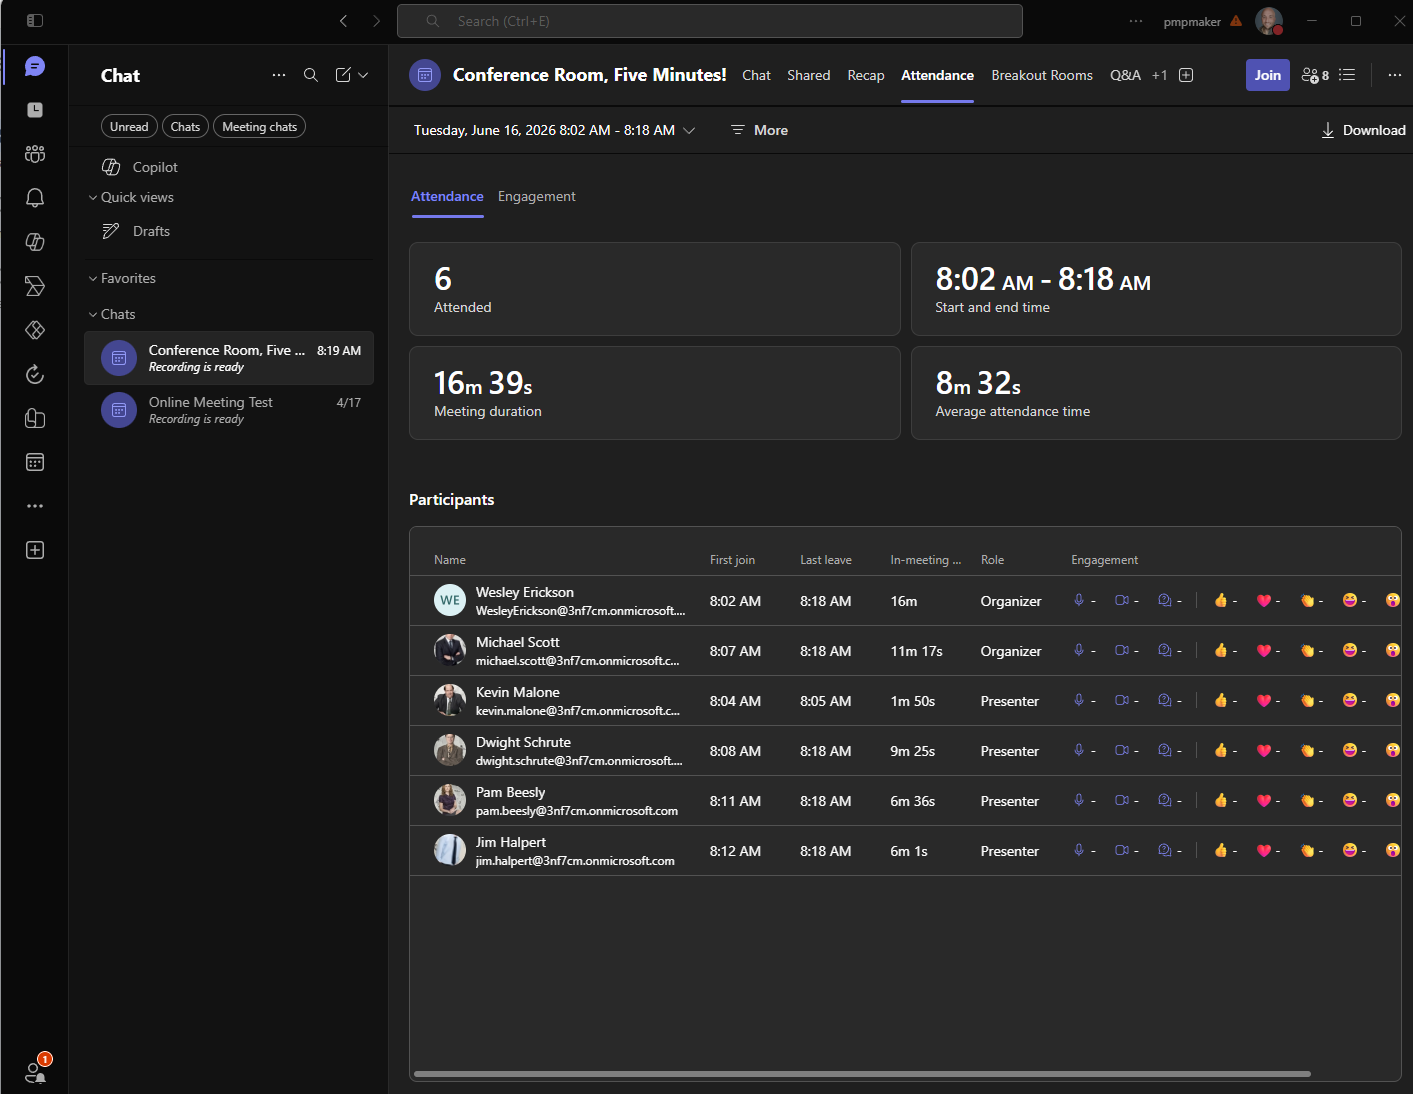Switch to the Engagement sub-tab
This screenshot has width=1413, height=1094.
pos(537,196)
